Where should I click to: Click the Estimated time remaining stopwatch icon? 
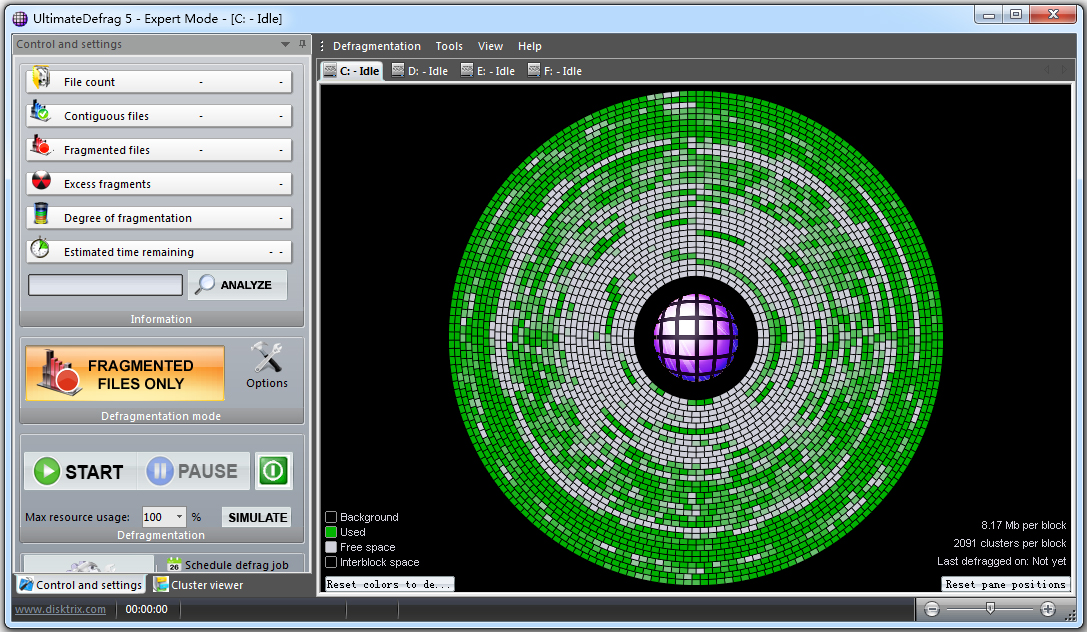click(40, 247)
